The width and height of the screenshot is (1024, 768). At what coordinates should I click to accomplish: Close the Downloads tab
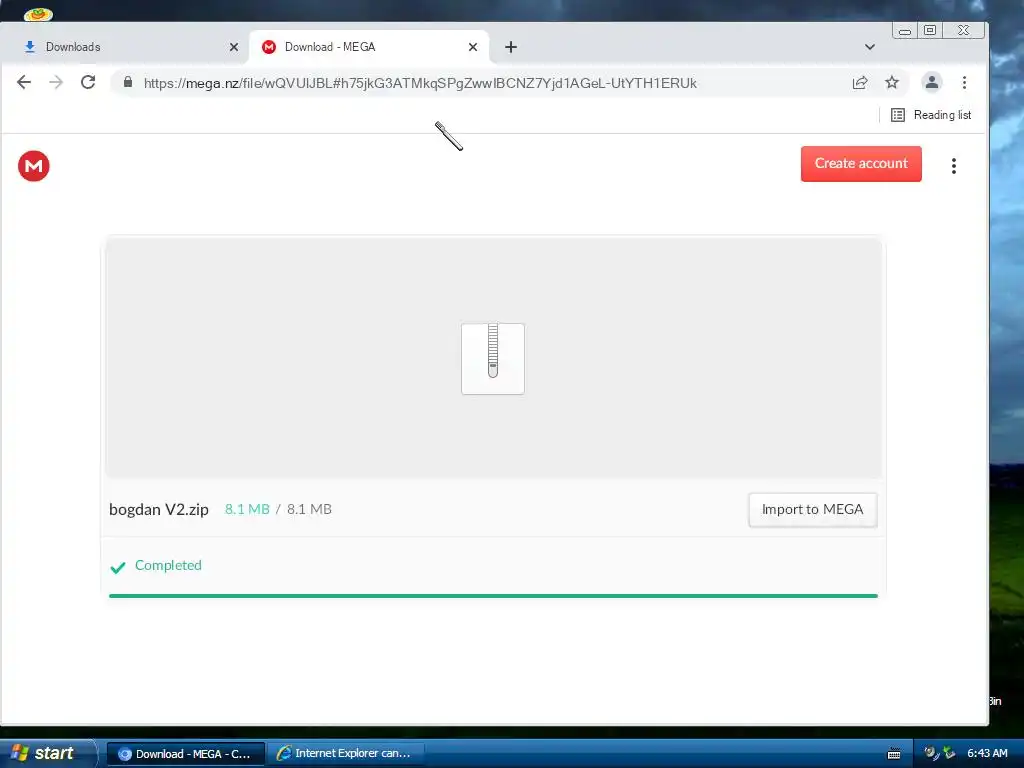tap(234, 47)
